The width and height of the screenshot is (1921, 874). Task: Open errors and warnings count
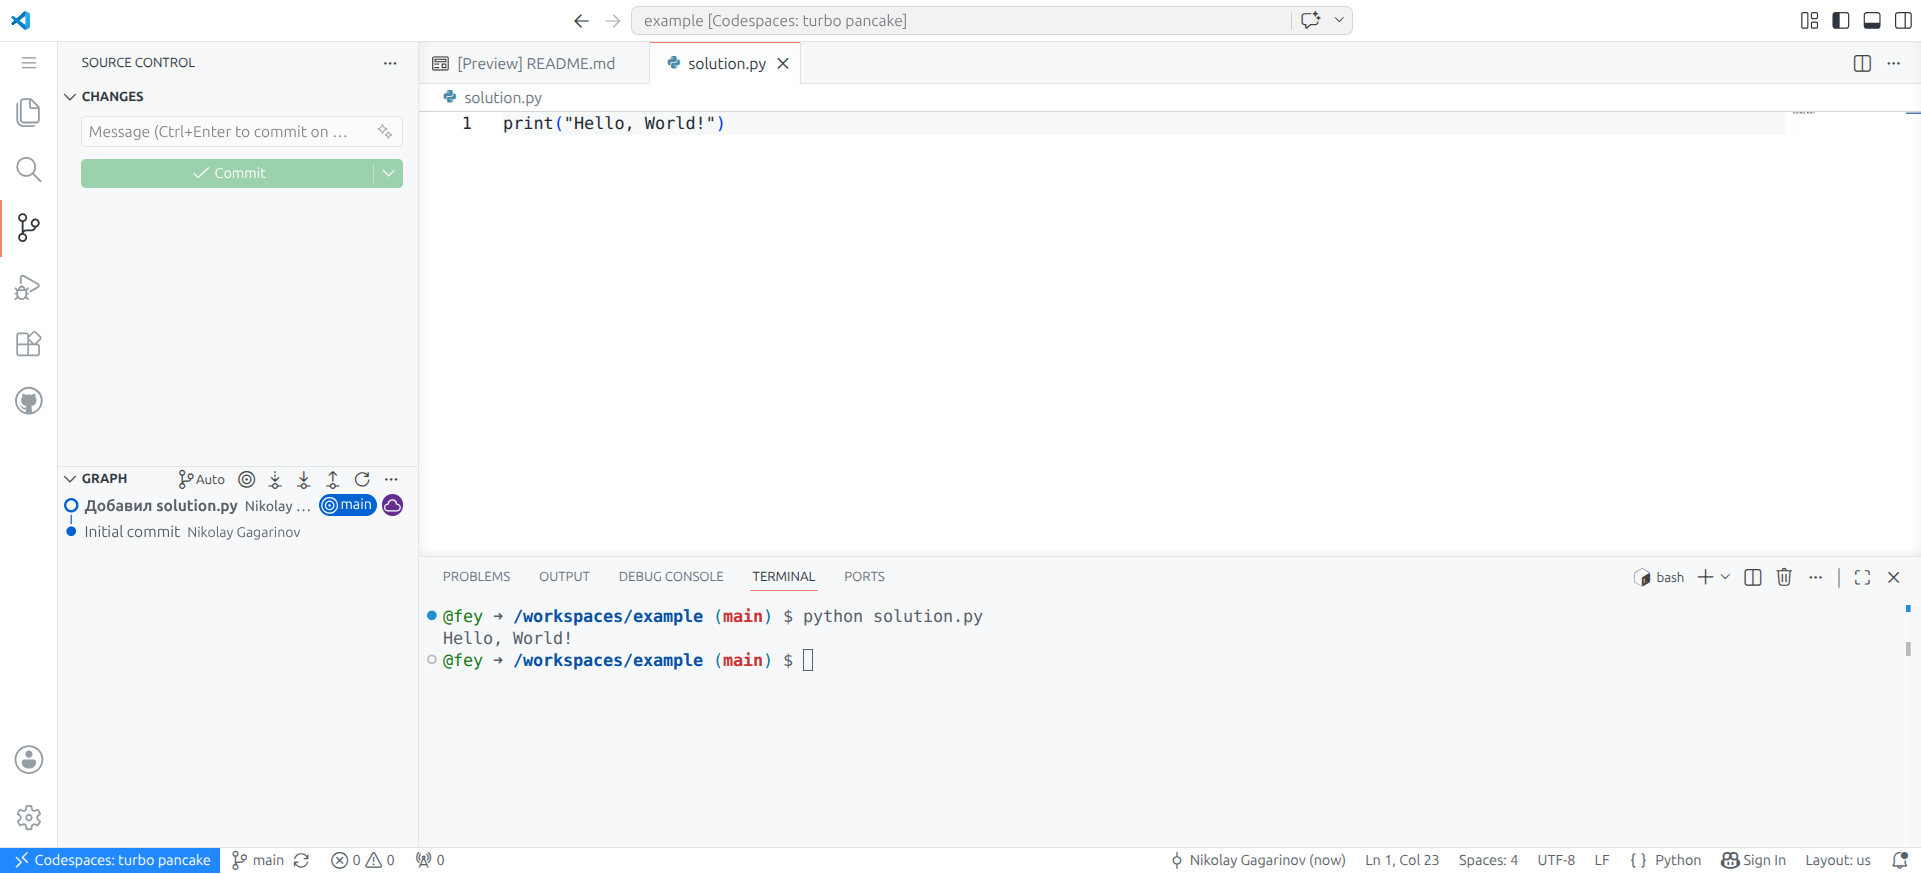363,860
